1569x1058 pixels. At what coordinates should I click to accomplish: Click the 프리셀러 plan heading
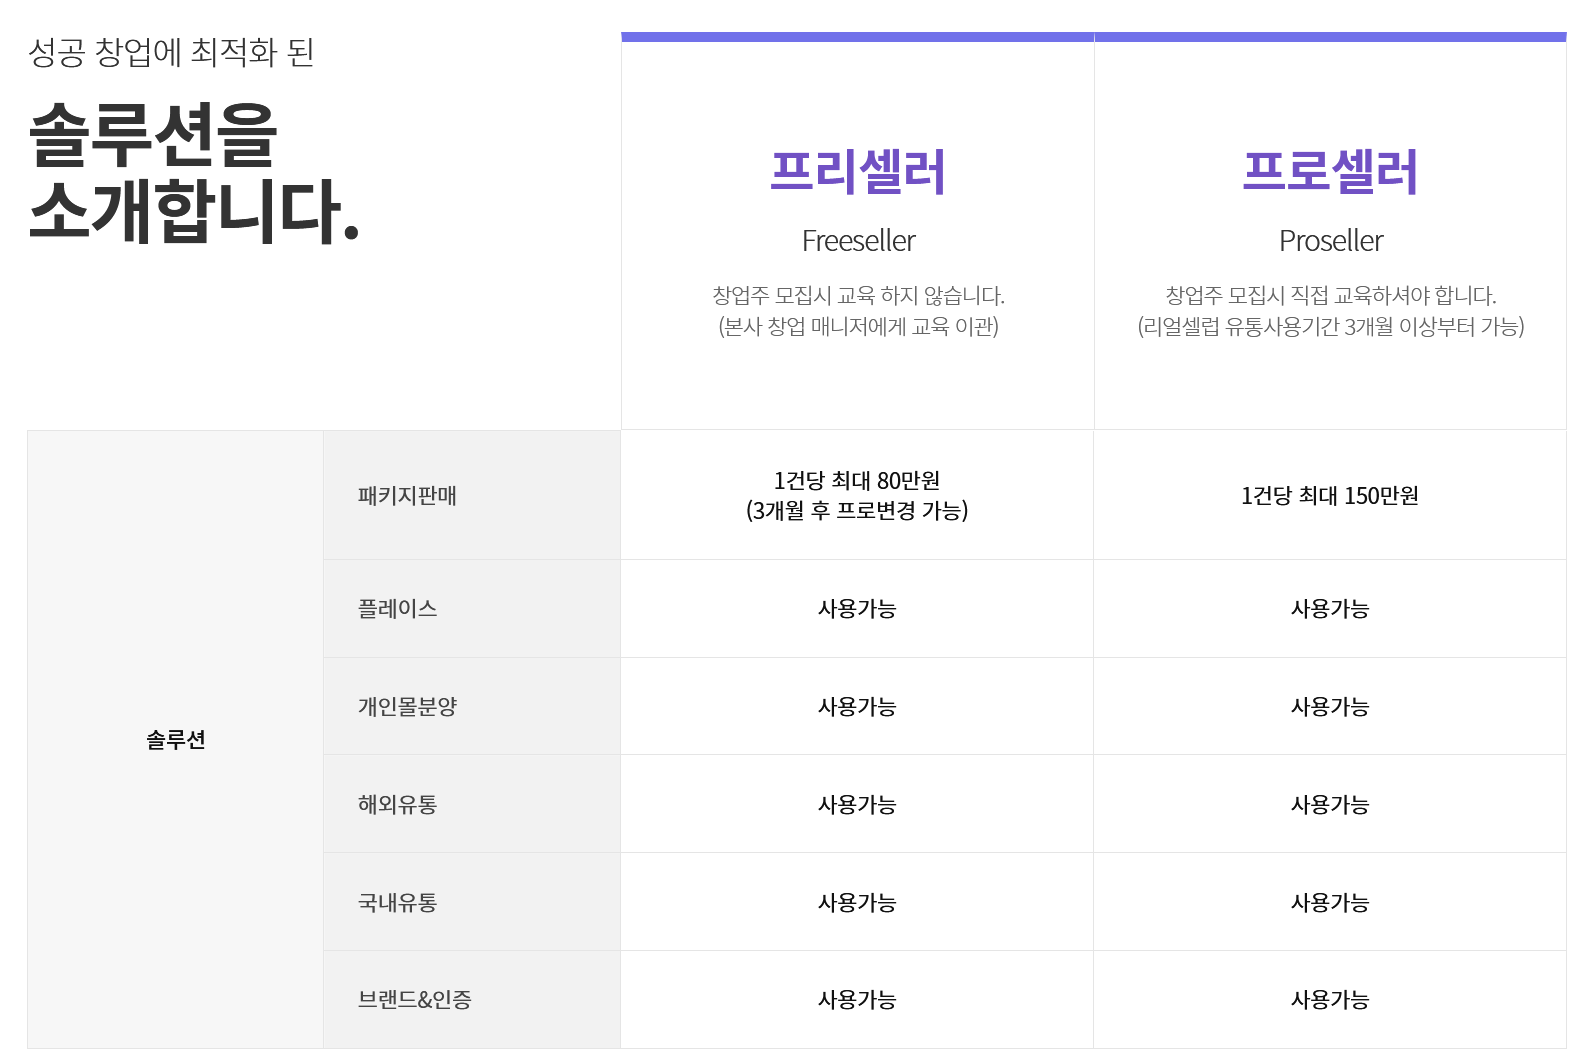point(857,171)
